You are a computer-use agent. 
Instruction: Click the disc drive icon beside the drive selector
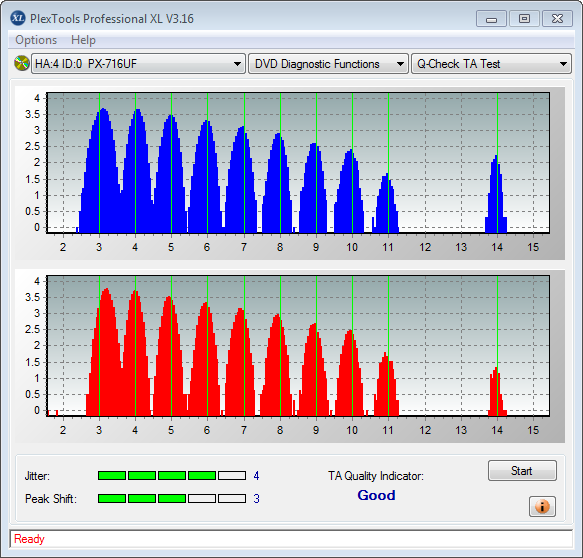(x=22, y=63)
